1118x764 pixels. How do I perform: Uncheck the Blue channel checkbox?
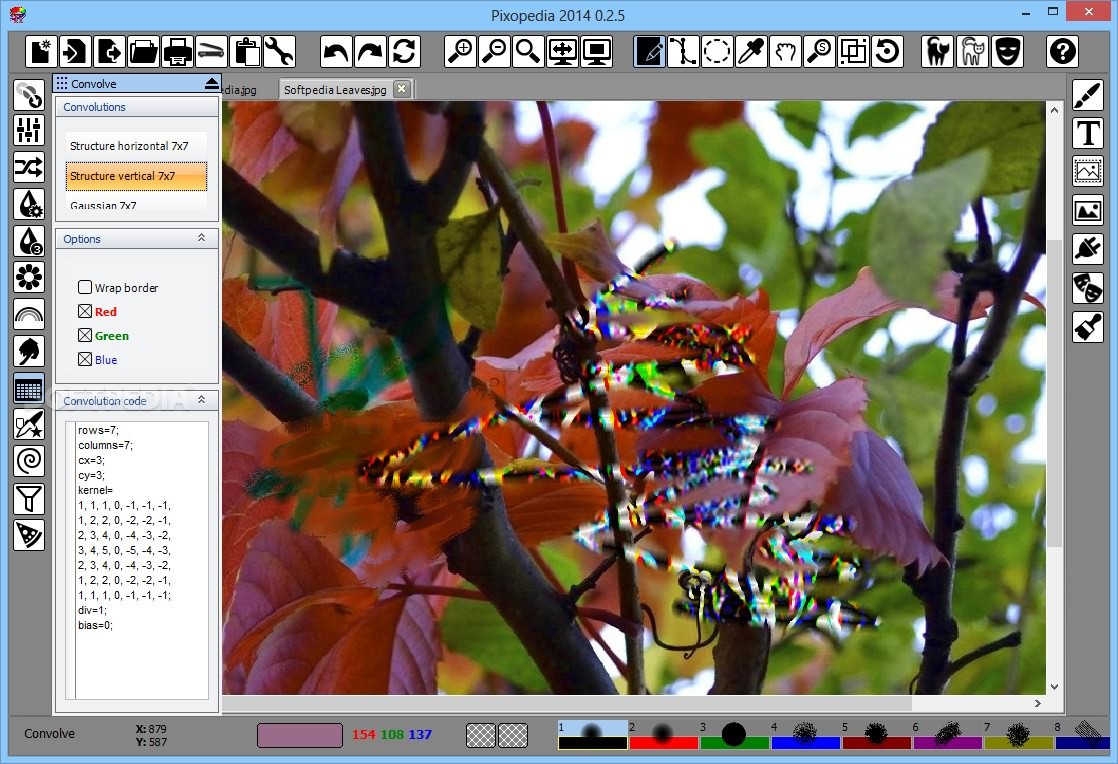[x=85, y=359]
